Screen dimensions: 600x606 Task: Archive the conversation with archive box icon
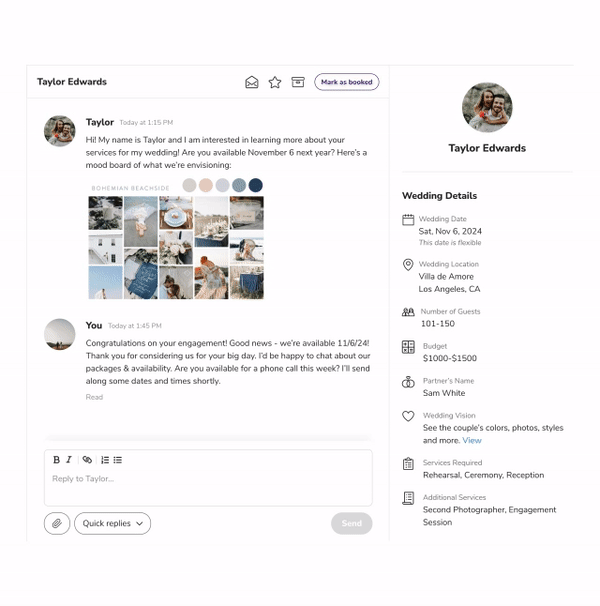298,82
